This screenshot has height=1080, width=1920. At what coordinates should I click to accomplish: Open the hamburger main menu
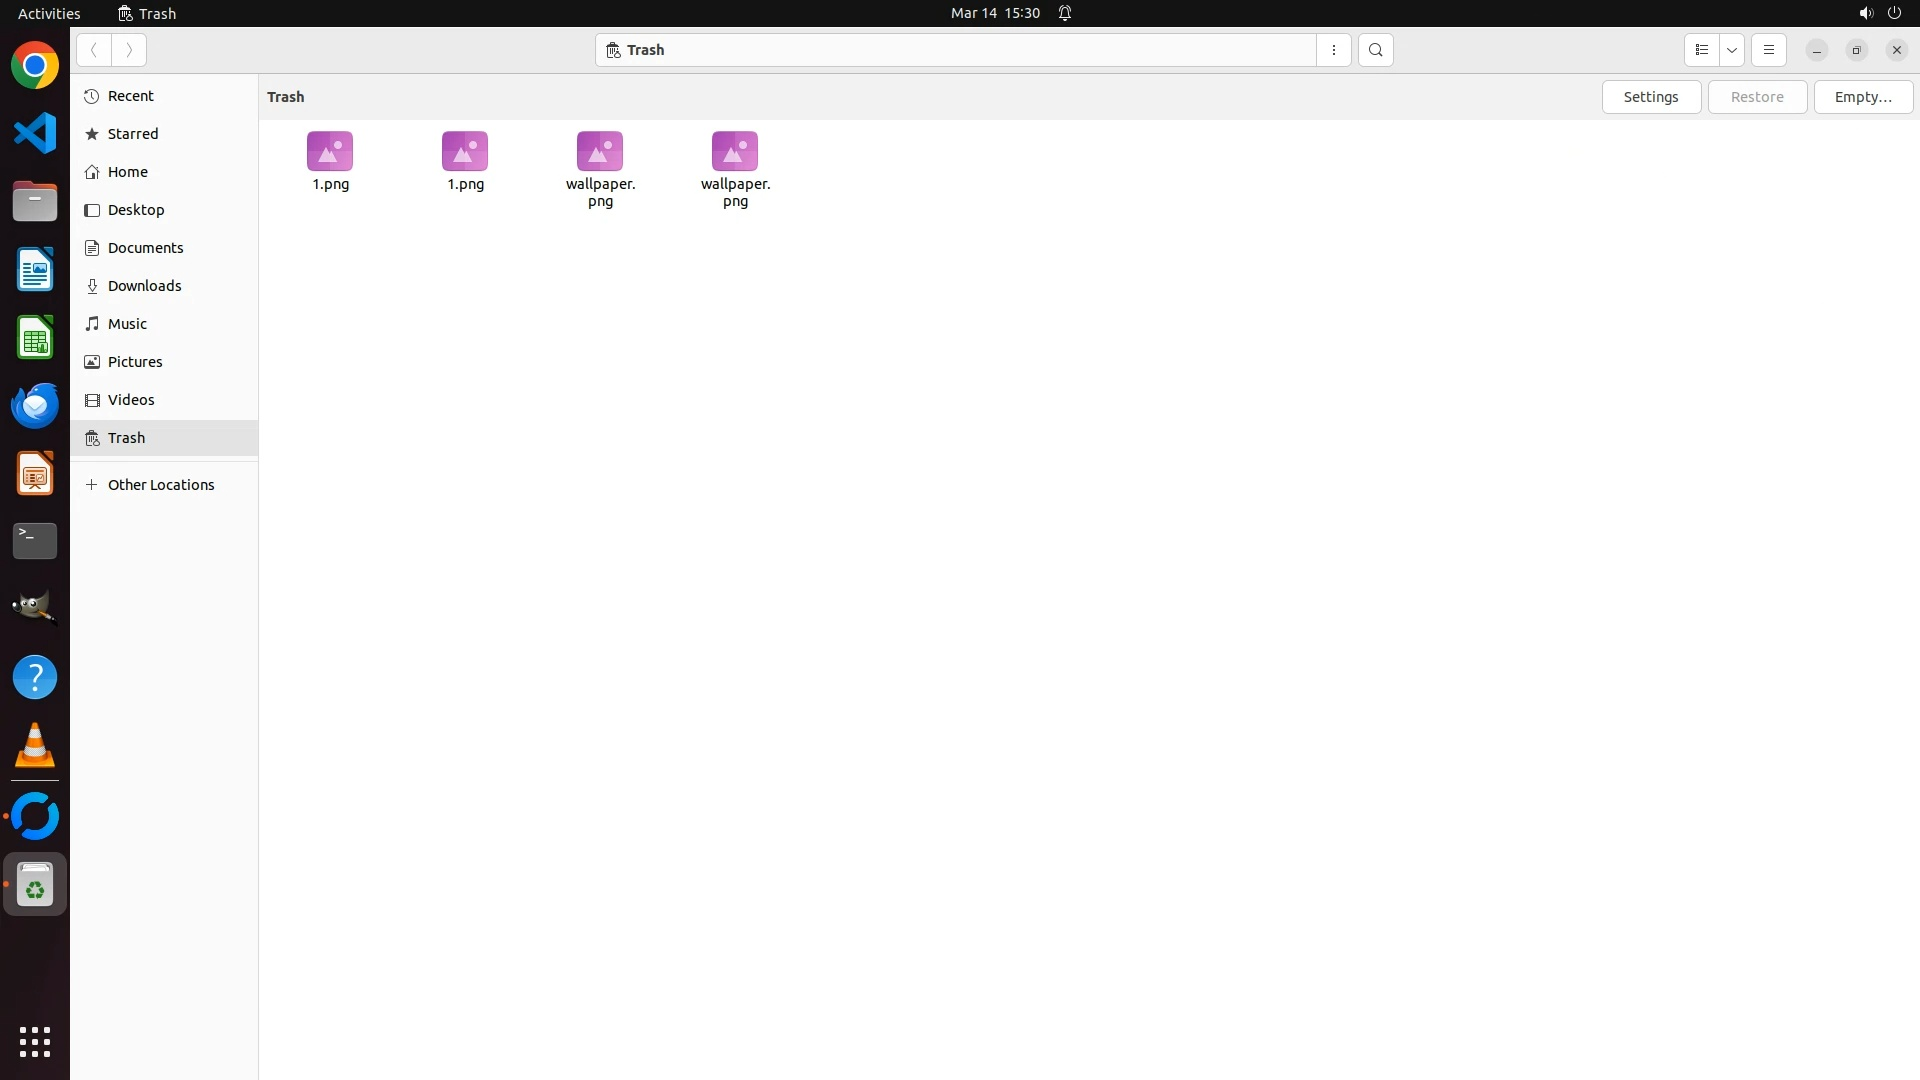[x=1768, y=50]
